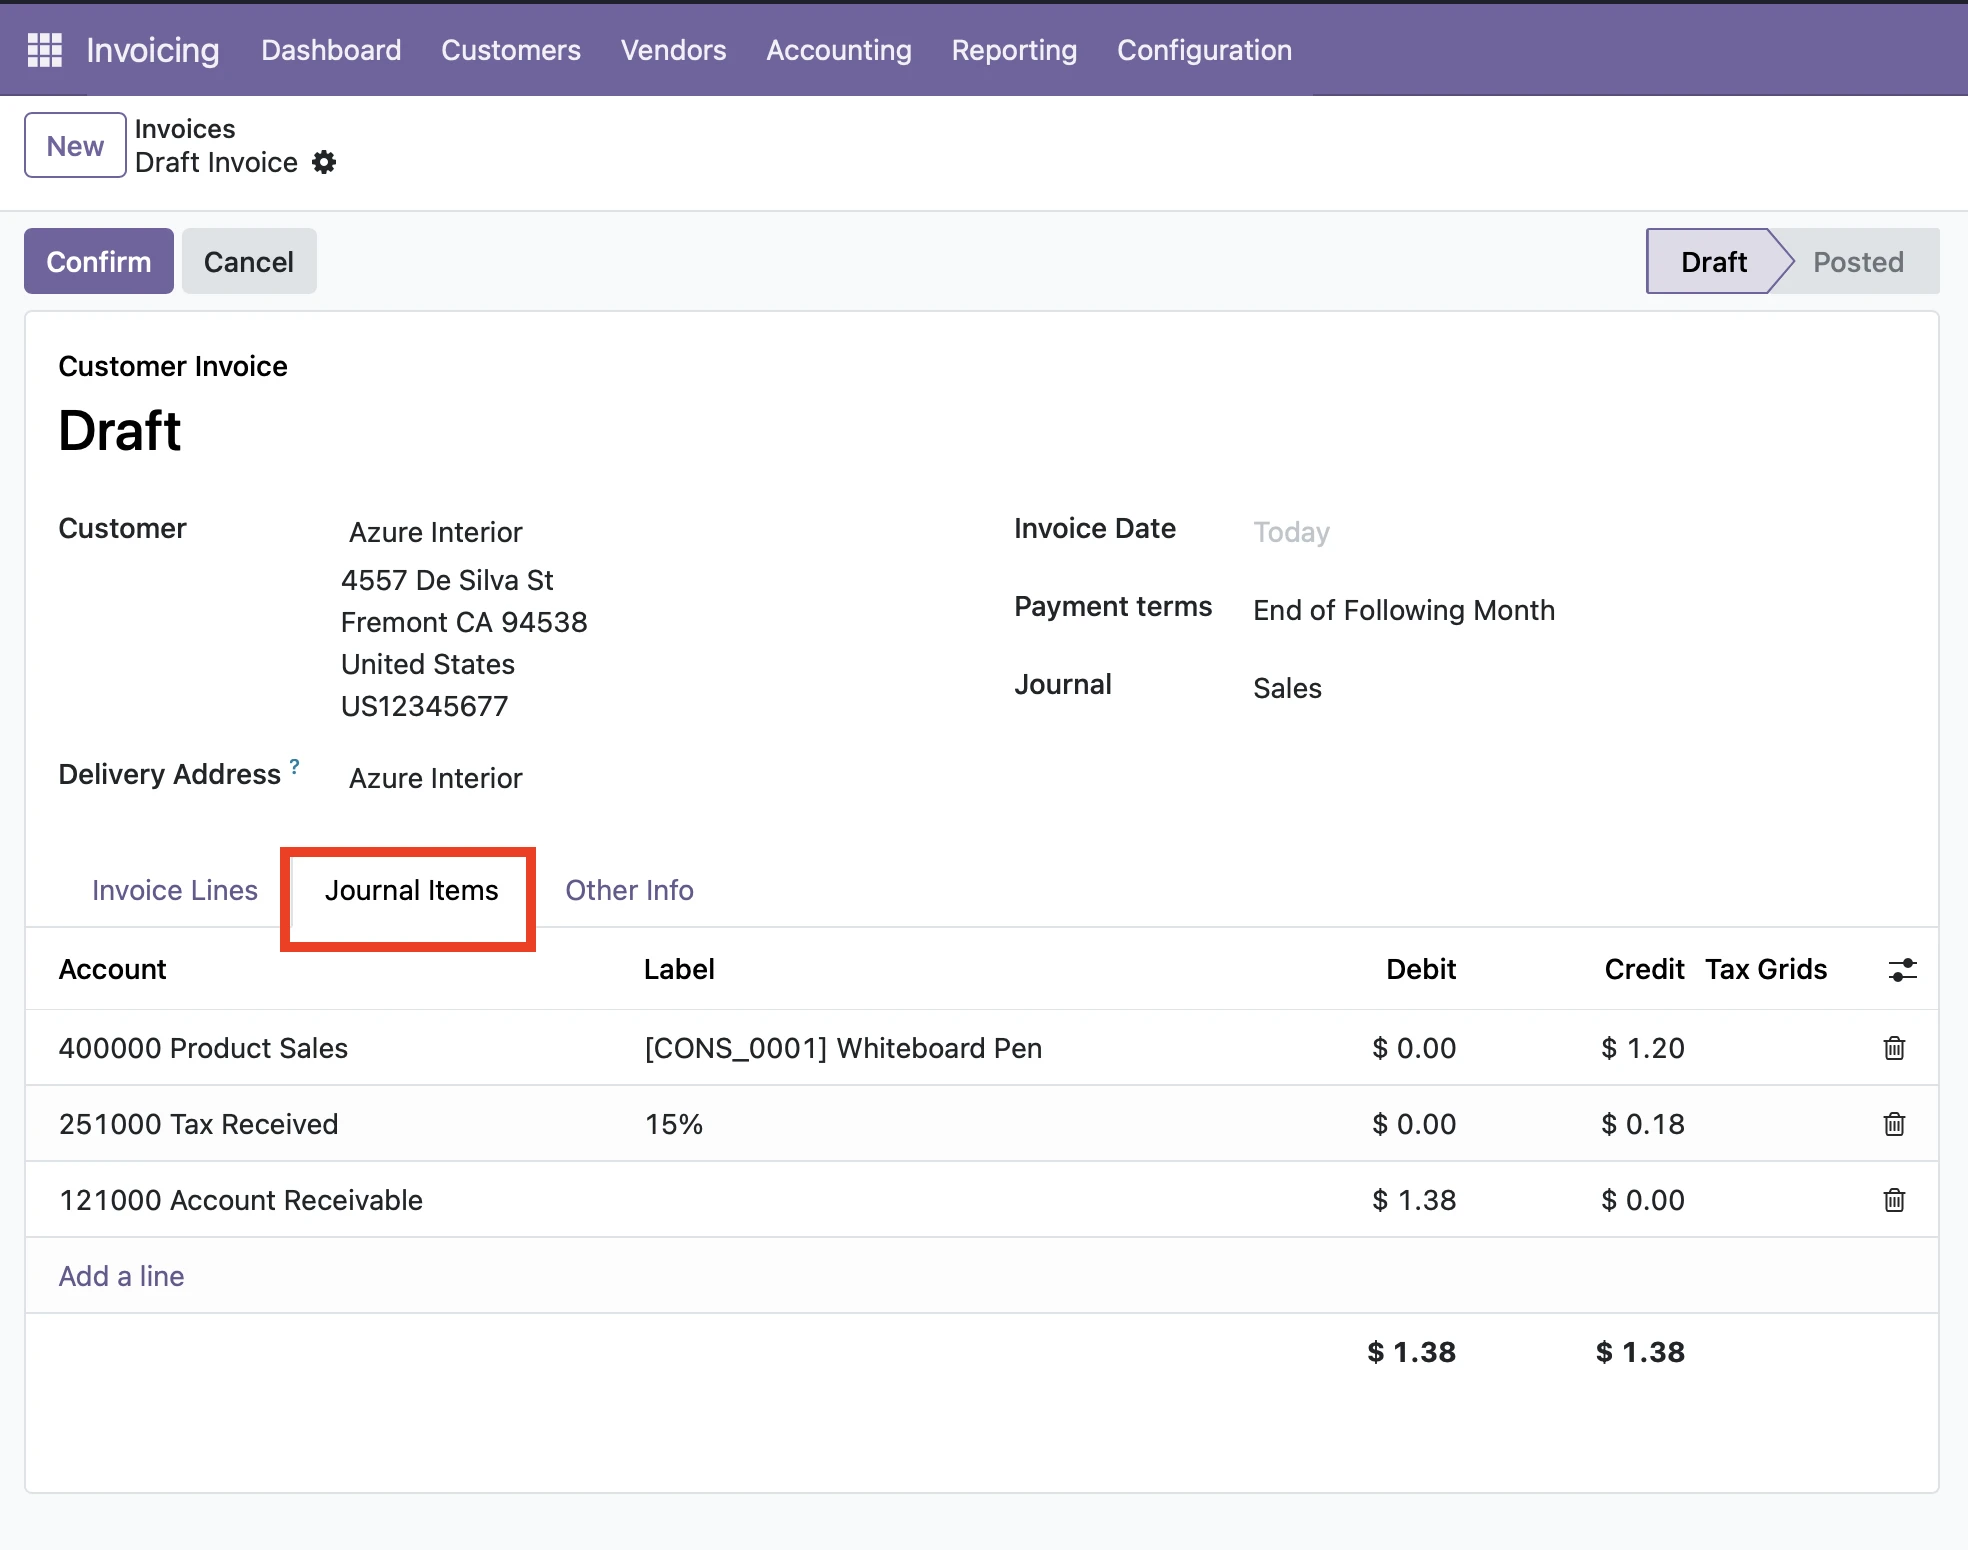Switch to the Invoice Lines tab

point(174,890)
